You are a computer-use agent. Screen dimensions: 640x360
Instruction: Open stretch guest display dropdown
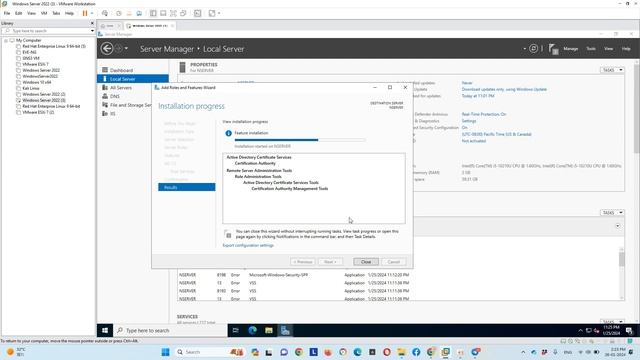[219, 13]
